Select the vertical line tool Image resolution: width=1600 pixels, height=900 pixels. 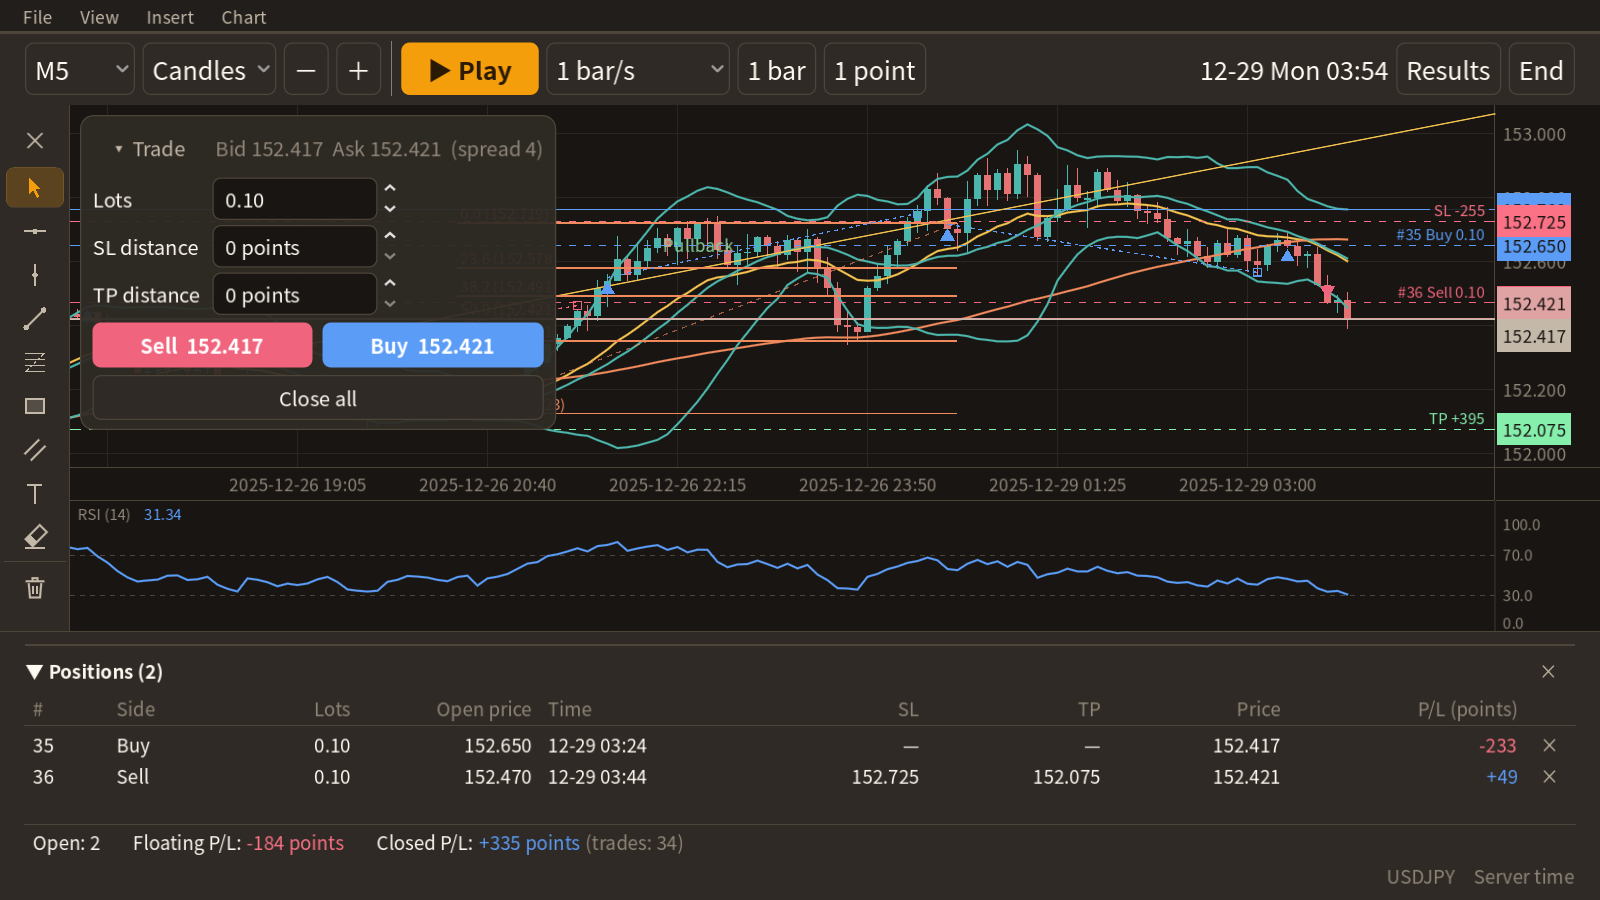click(35, 275)
